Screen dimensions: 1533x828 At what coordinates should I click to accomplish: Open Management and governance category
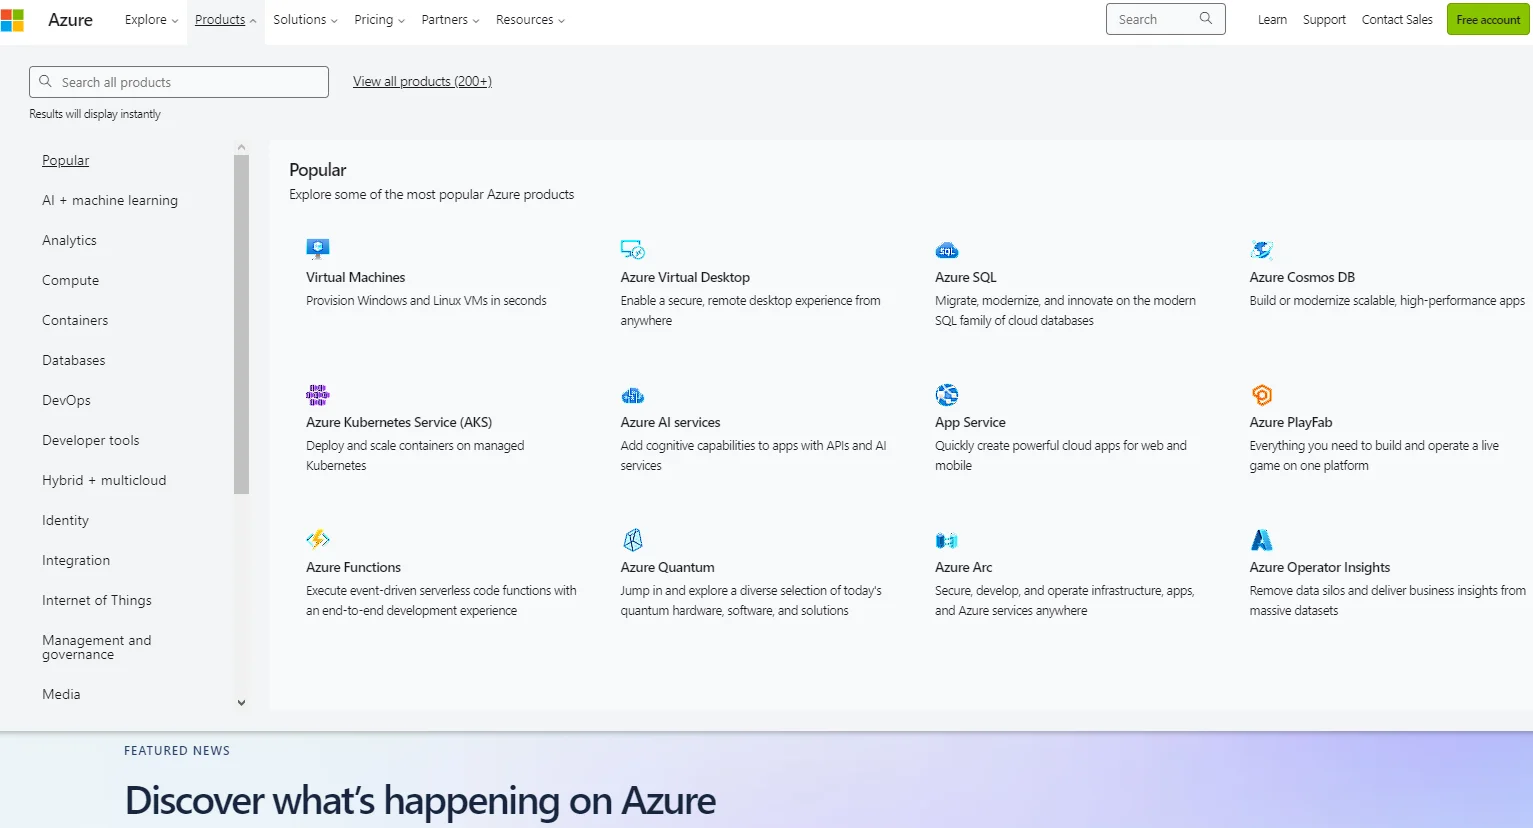click(96, 647)
